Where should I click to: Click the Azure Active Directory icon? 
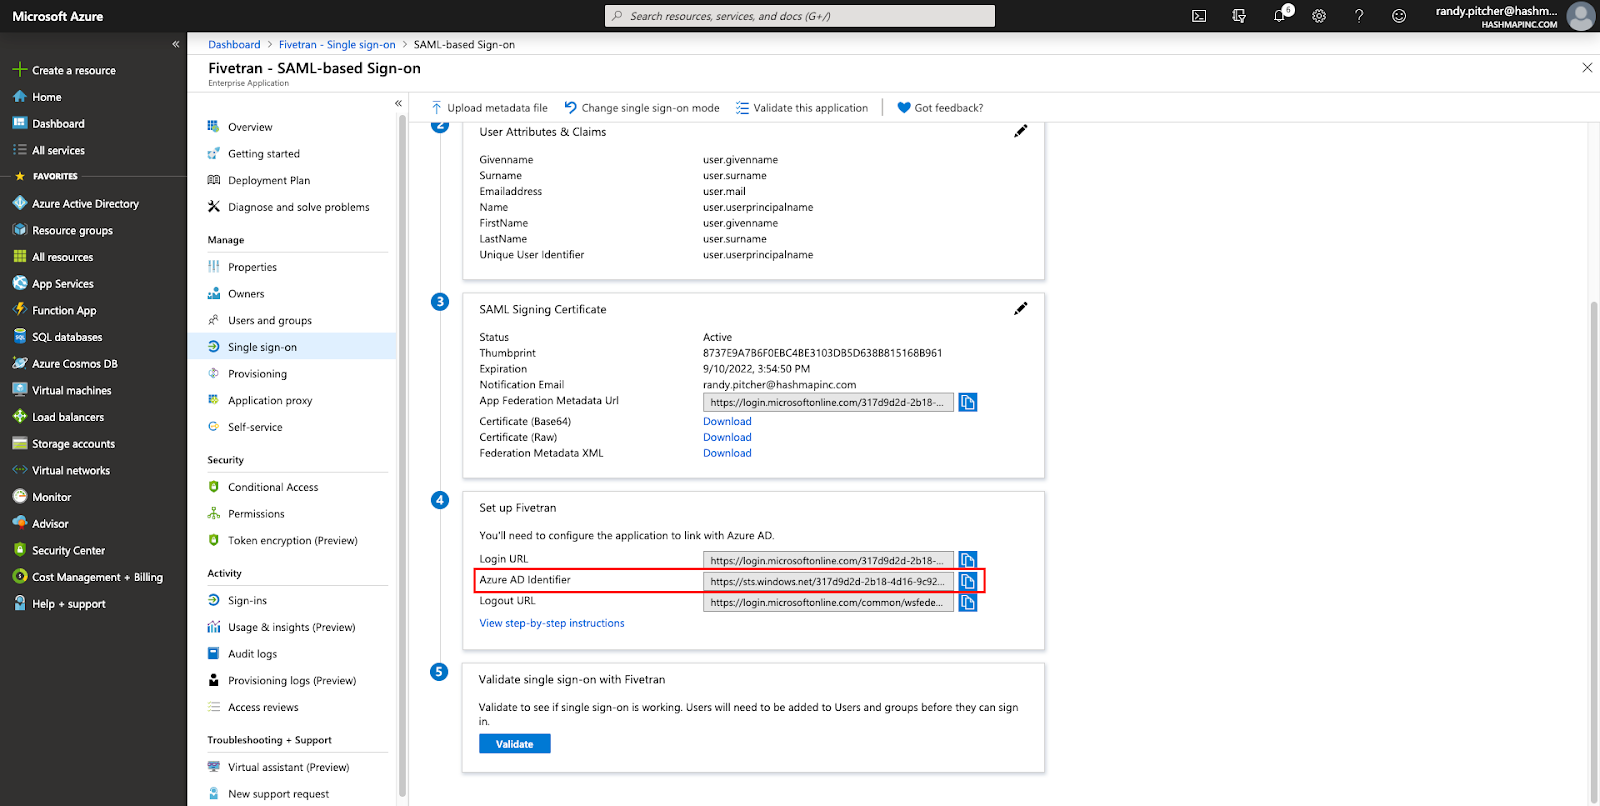(x=19, y=203)
